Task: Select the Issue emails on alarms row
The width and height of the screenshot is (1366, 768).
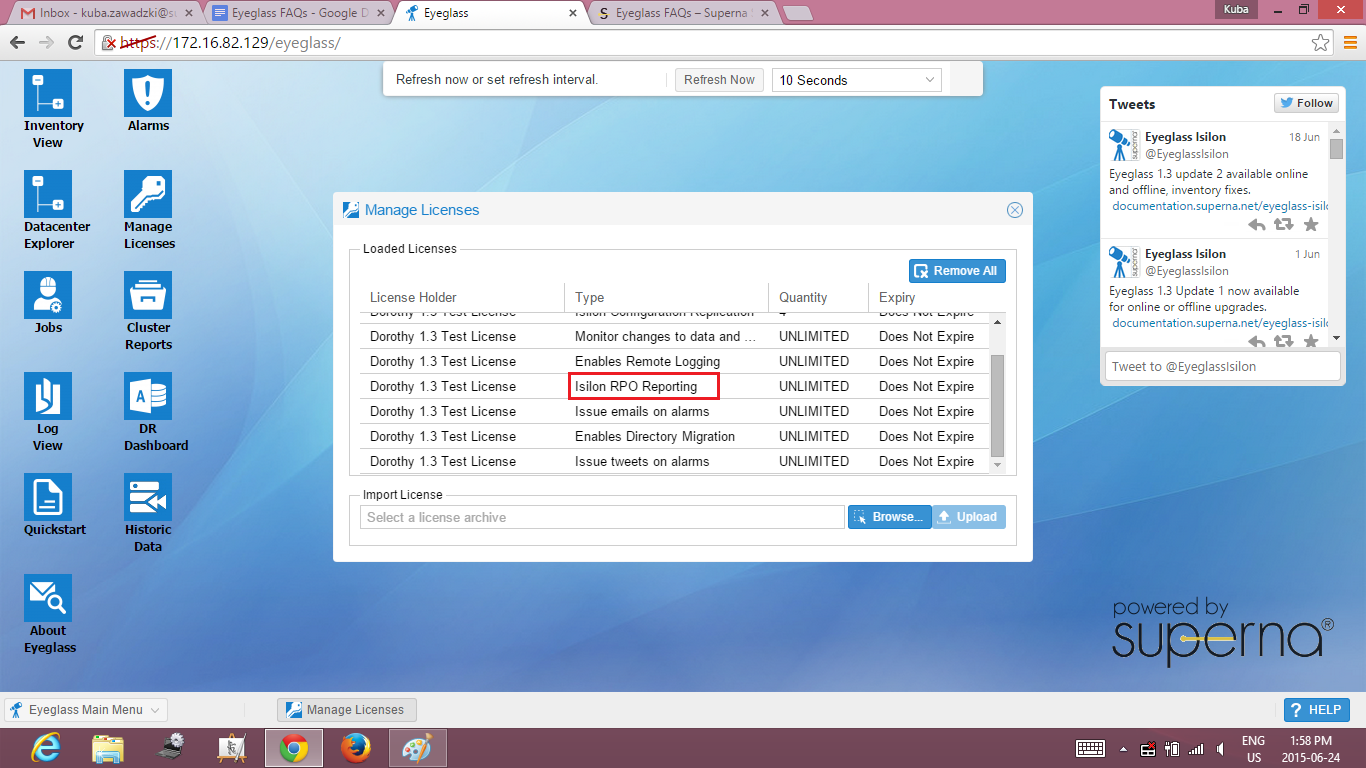Action: pos(674,411)
